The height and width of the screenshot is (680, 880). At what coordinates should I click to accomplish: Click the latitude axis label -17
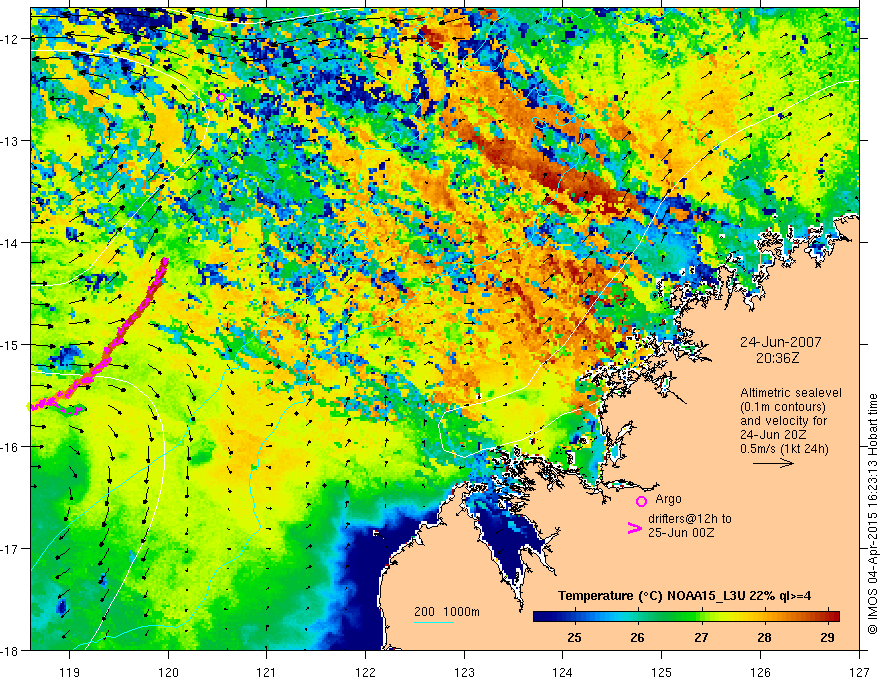[10, 549]
